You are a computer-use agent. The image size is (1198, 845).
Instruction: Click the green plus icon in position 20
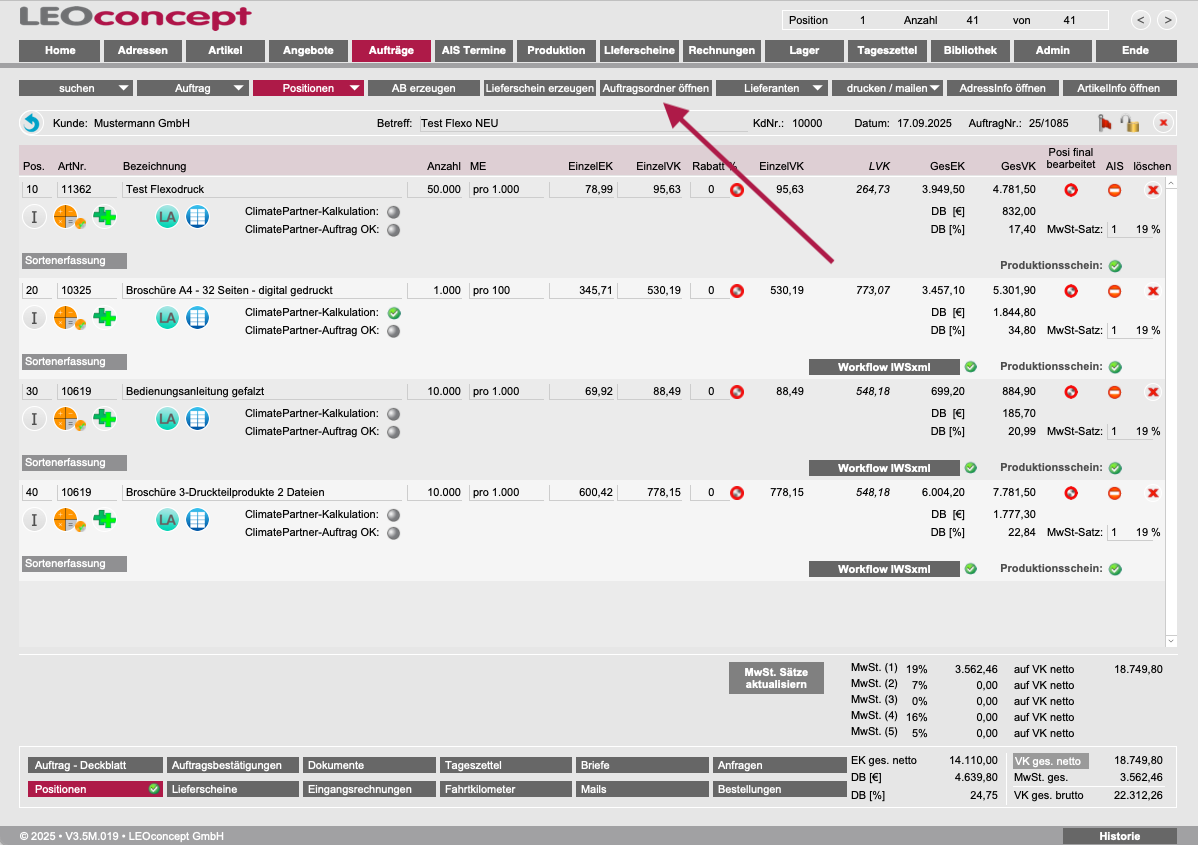coord(104,318)
